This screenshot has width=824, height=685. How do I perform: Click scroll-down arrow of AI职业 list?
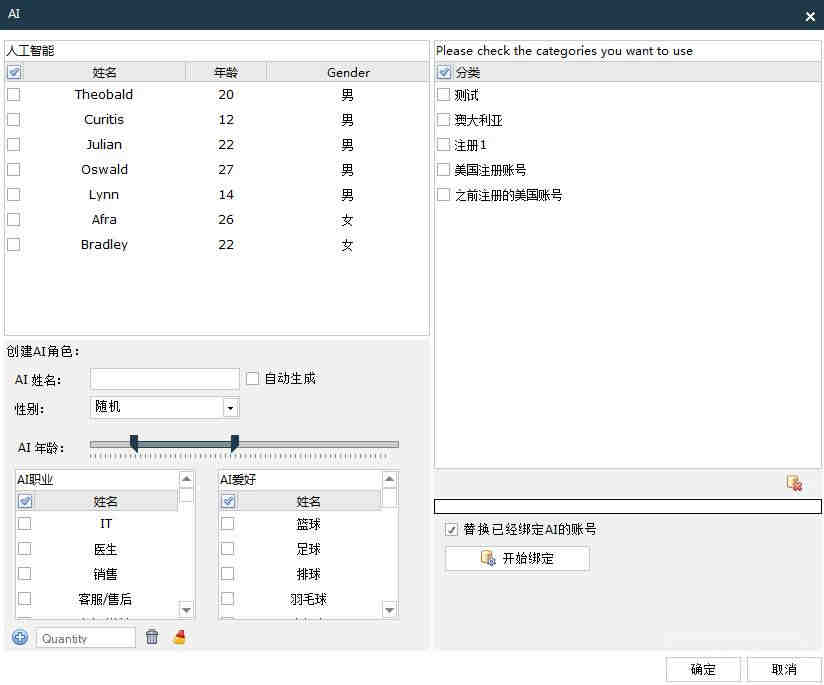[186, 610]
